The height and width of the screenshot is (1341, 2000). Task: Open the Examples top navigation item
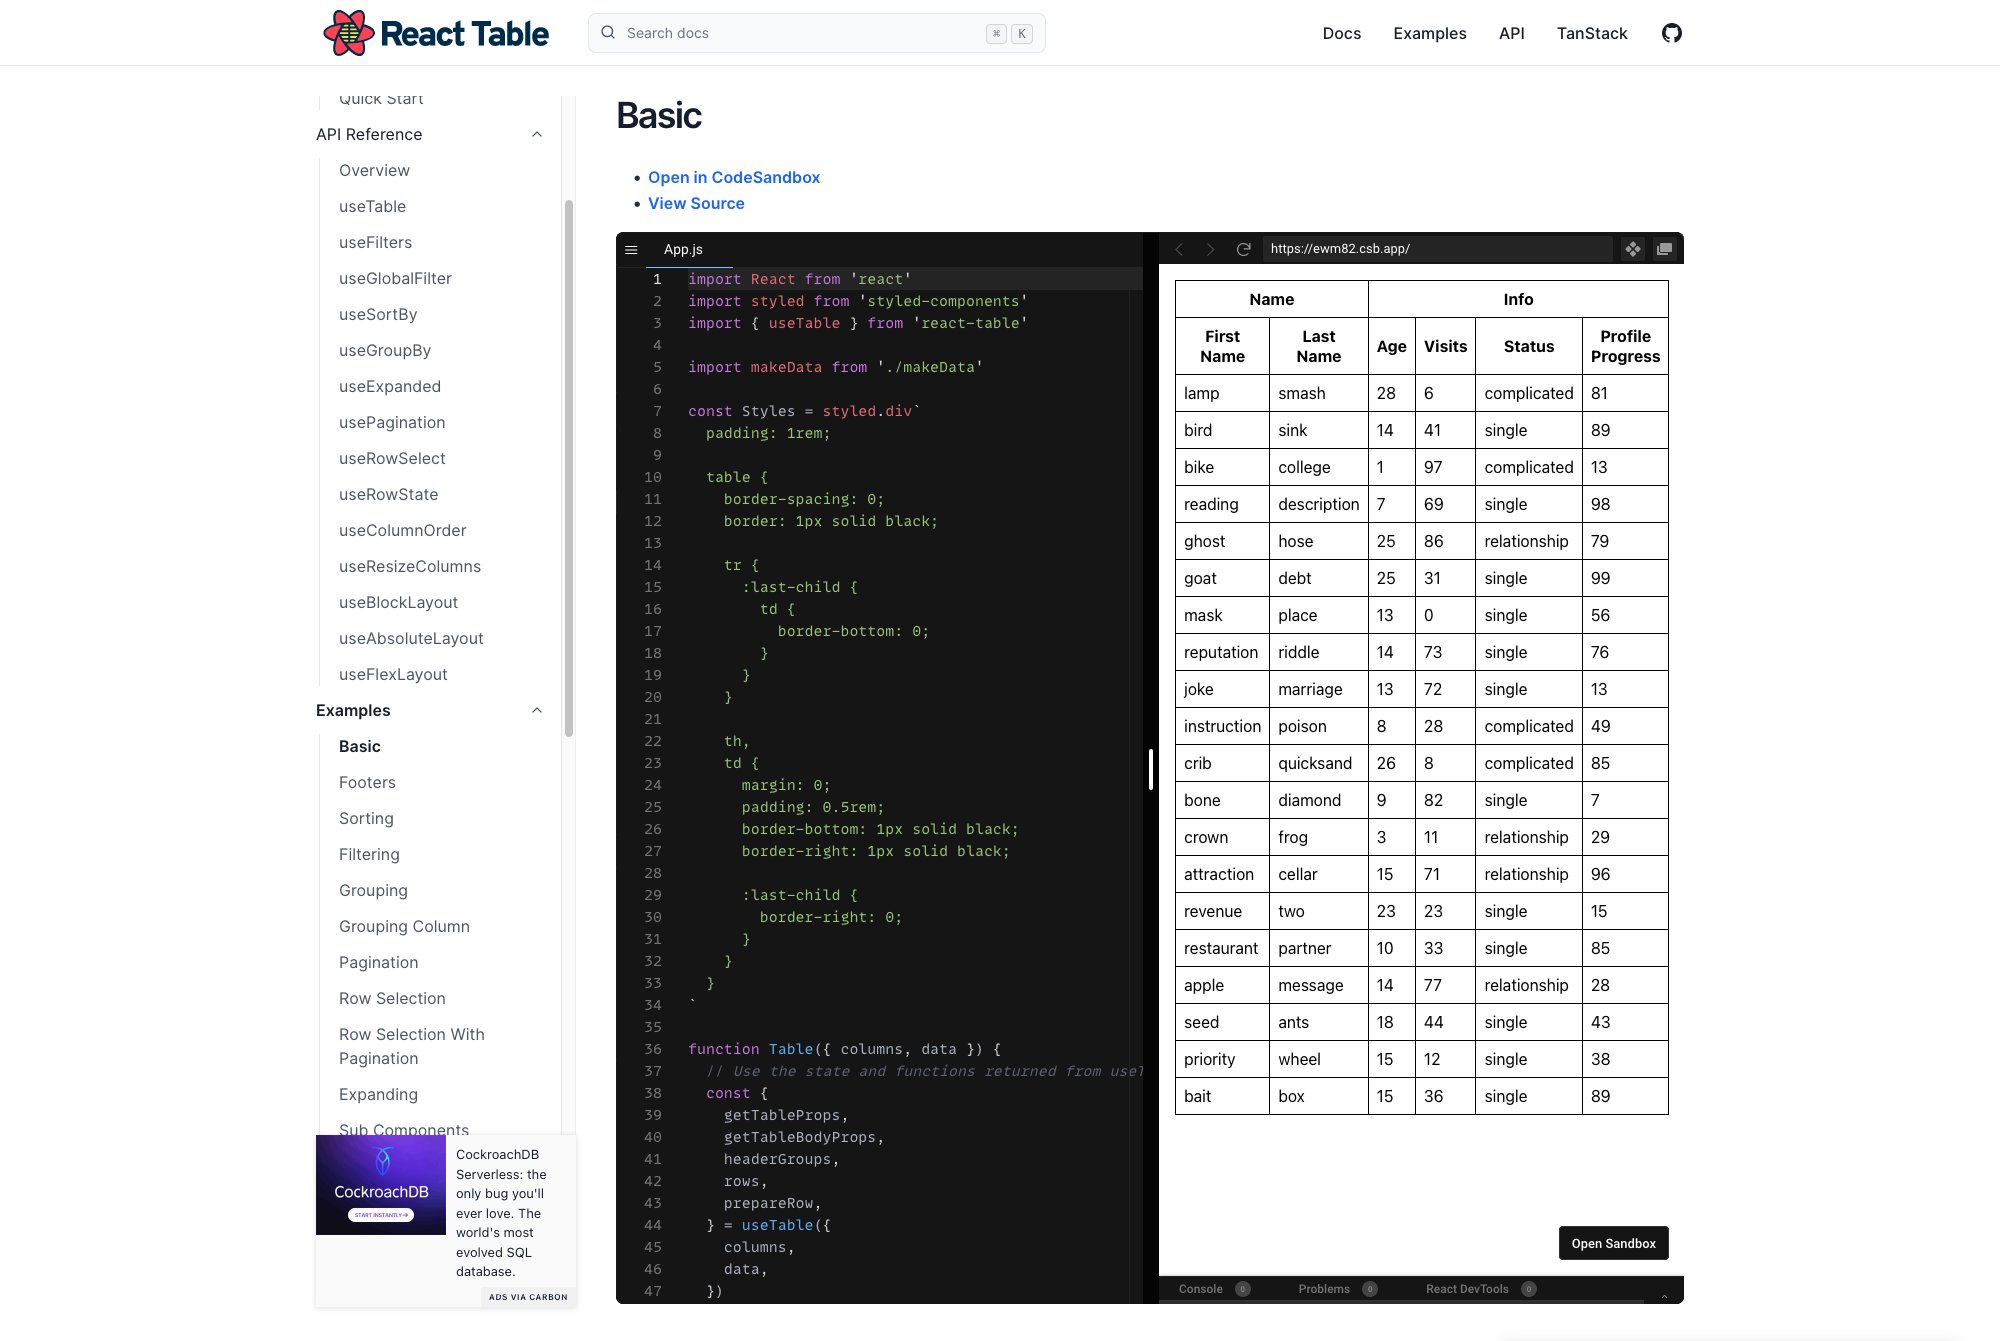[x=1430, y=33]
